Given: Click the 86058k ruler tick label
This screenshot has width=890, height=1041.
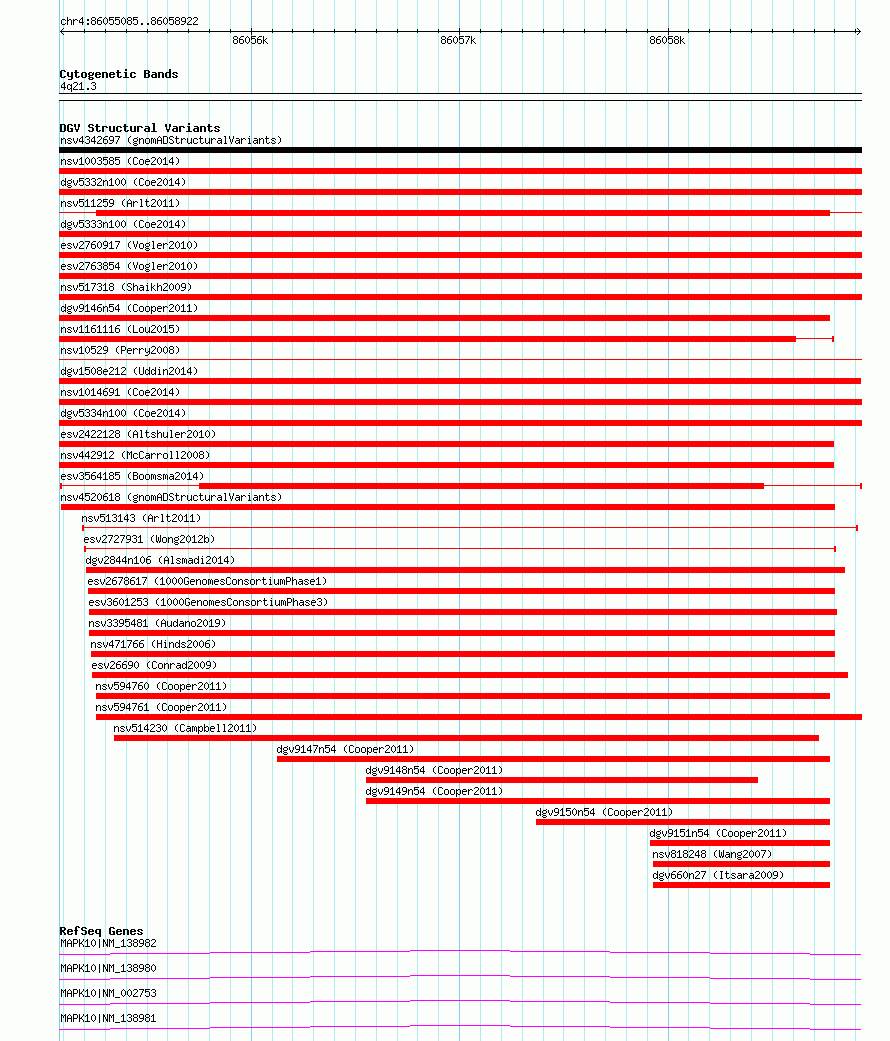Looking at the screenshot, I should click(x=667, y=40).
